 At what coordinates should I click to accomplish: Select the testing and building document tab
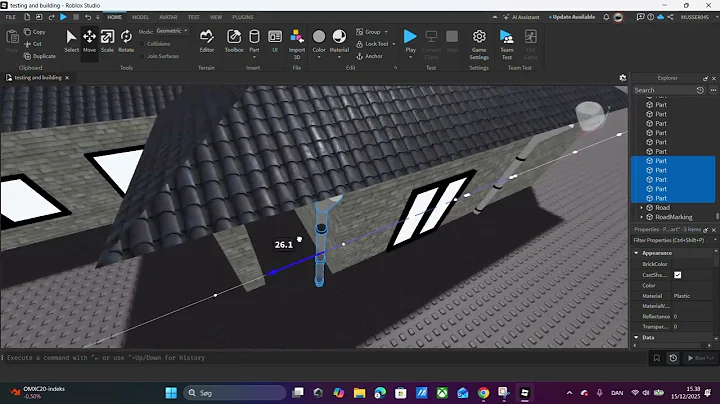(38, 78)
